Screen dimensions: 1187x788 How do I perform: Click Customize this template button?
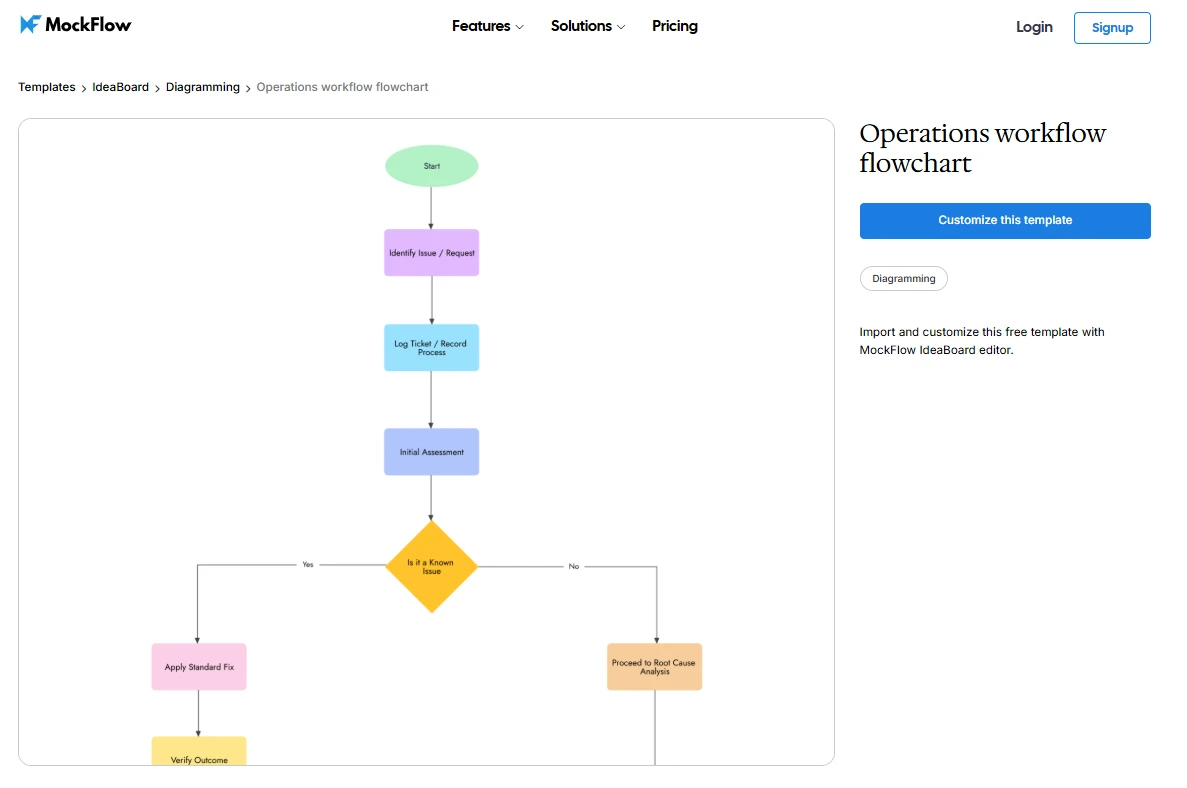[1005, 220]
